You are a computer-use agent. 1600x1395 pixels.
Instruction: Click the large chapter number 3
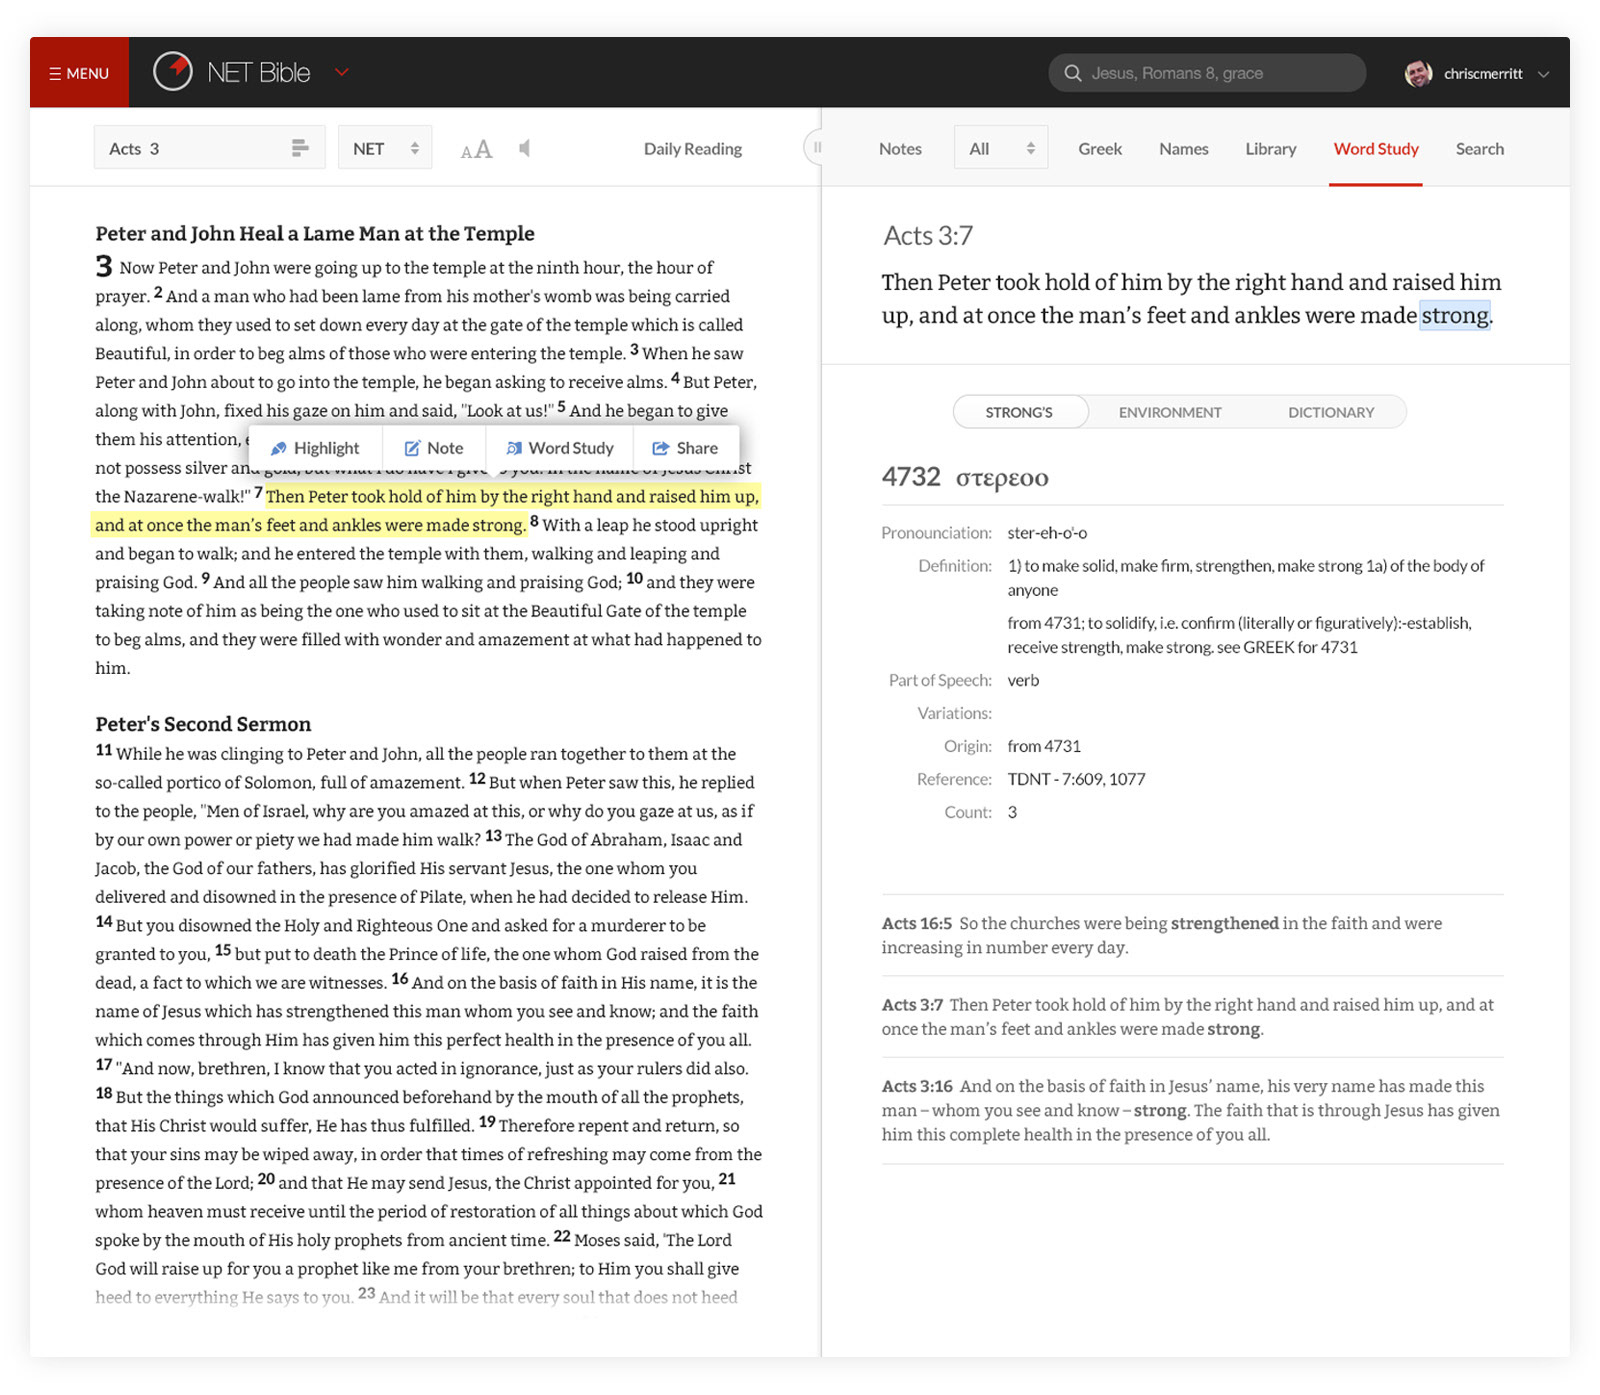click(104, 266)
